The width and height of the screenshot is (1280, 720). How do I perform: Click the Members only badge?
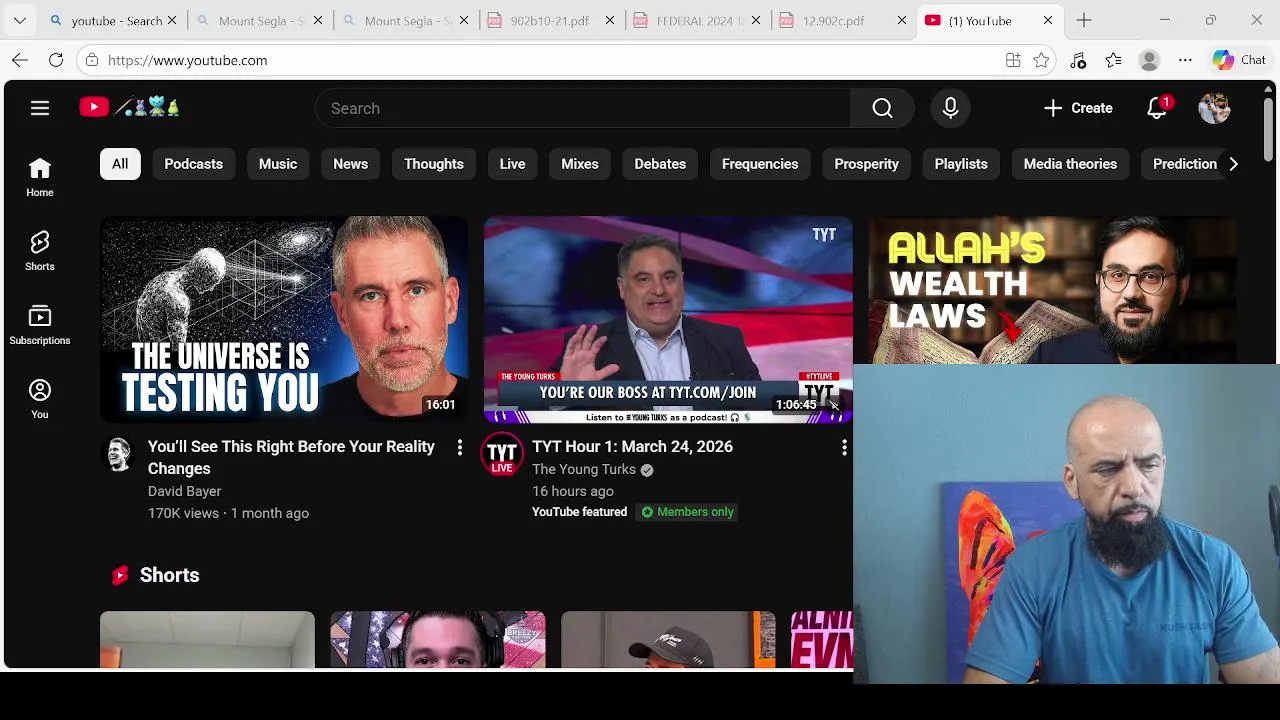pyautogui.click(x=687, y=512)
